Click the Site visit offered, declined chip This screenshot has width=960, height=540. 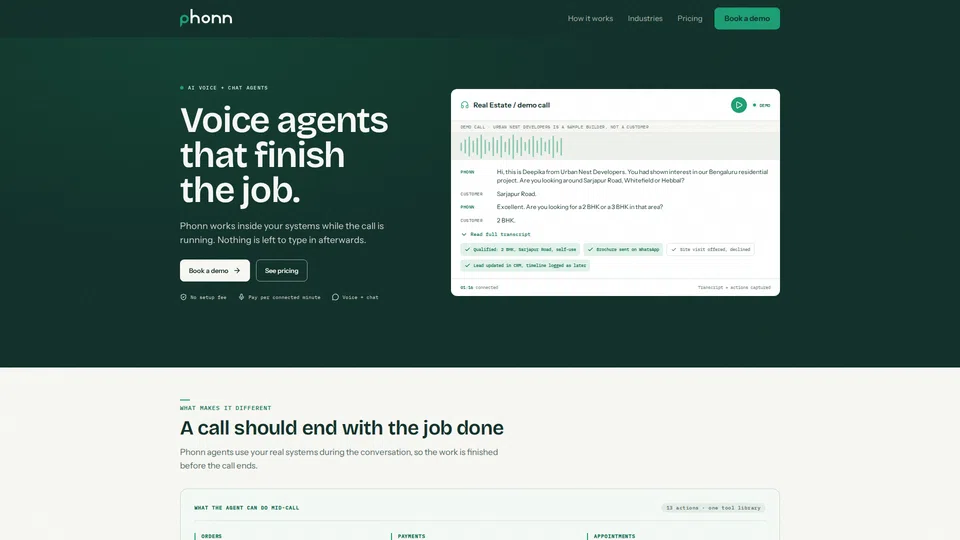710,249
